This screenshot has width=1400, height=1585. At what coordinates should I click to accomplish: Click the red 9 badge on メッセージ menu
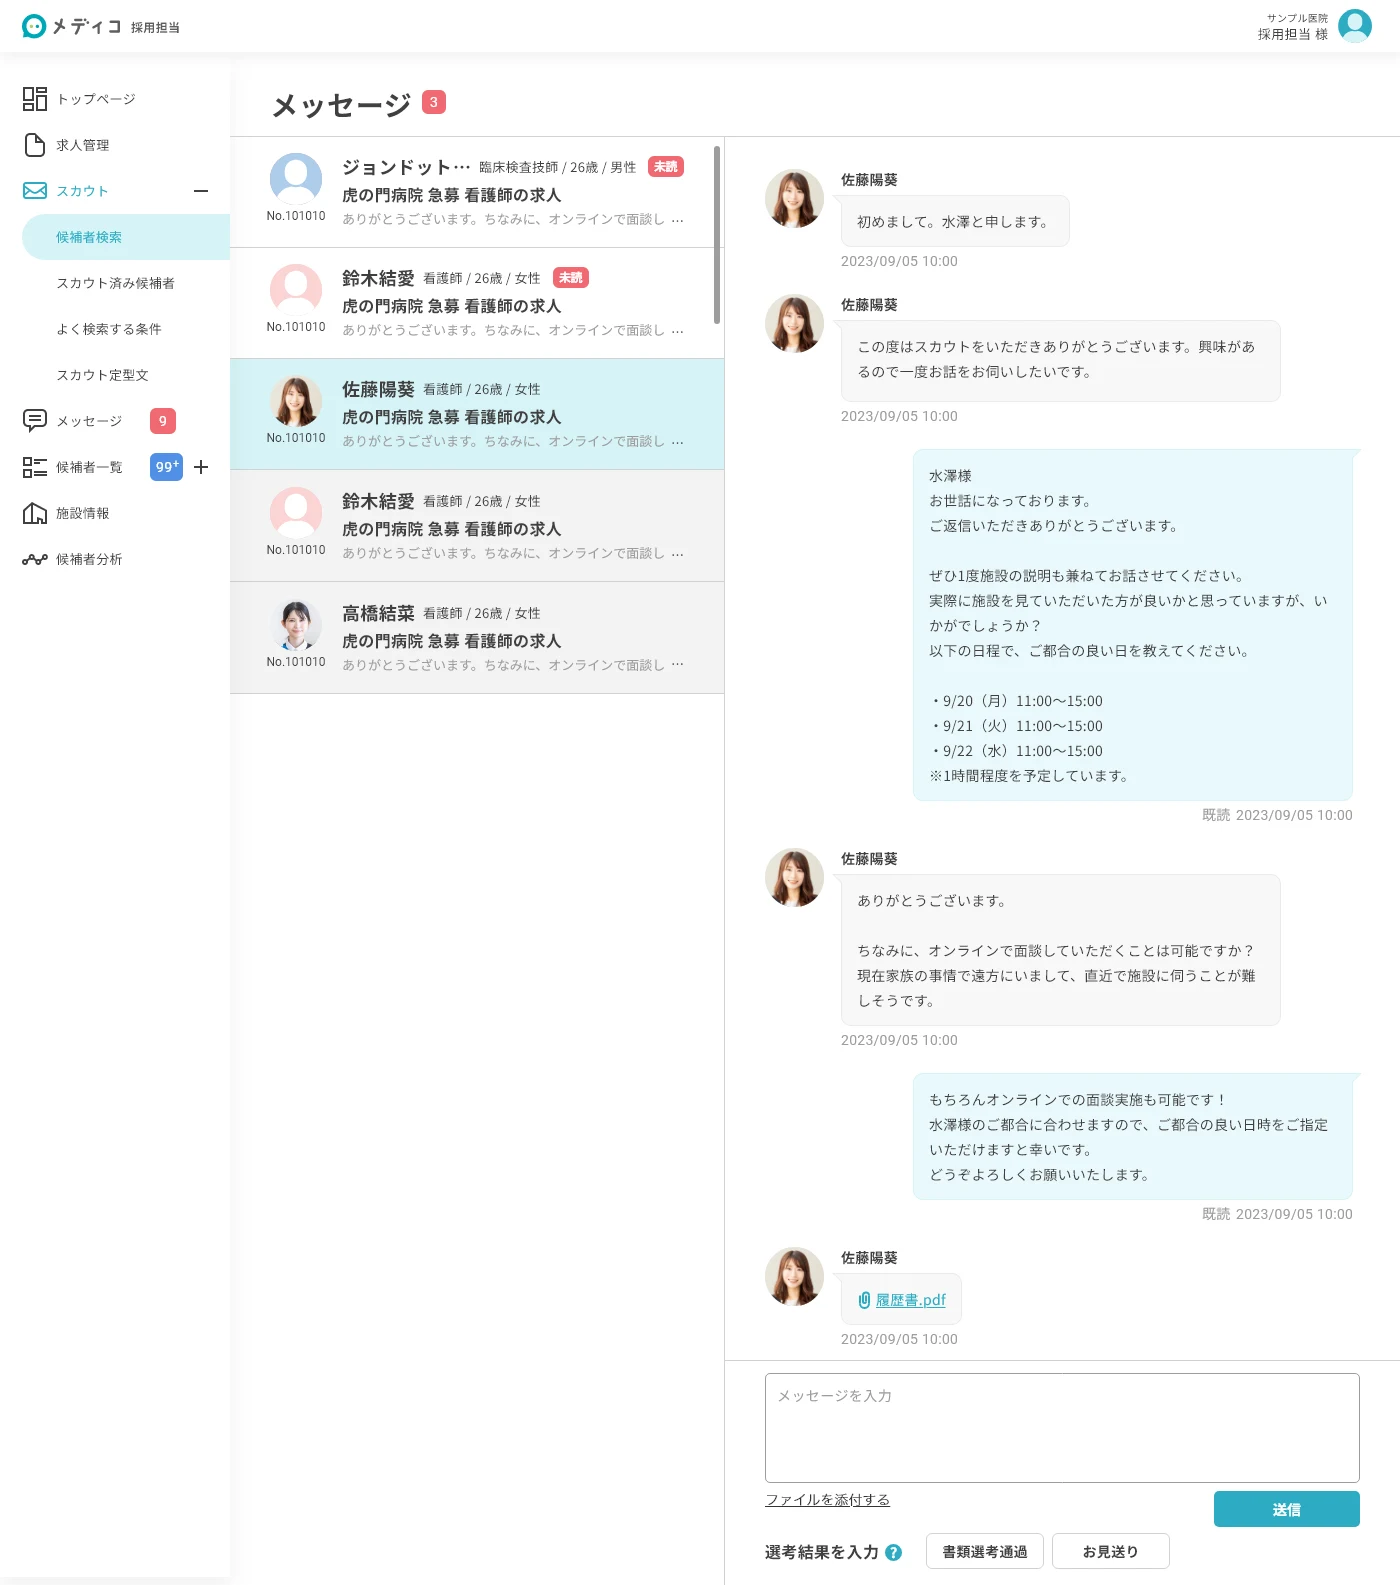click(163, 421)
